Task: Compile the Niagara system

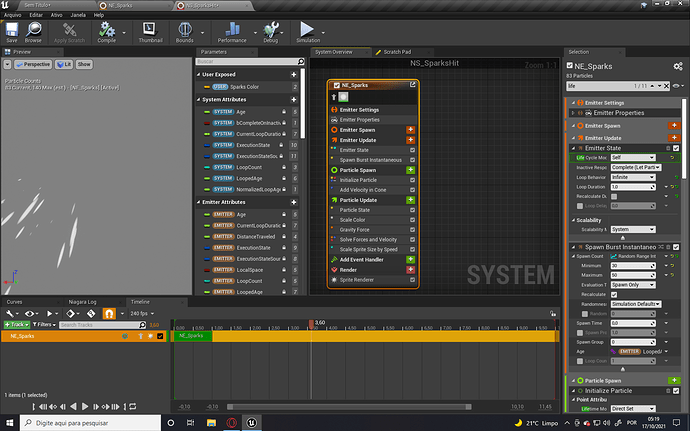Action: tap(106, 32)
